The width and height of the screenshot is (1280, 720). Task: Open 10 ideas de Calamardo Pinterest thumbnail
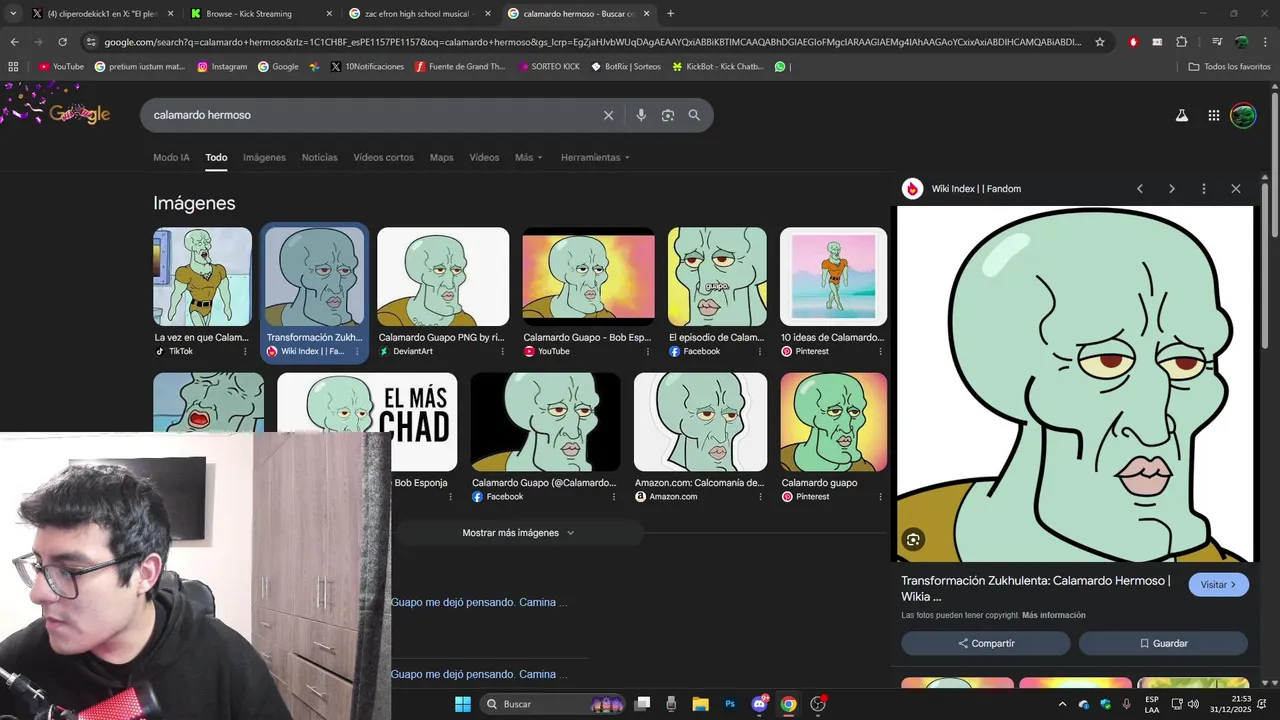point(833,277)
